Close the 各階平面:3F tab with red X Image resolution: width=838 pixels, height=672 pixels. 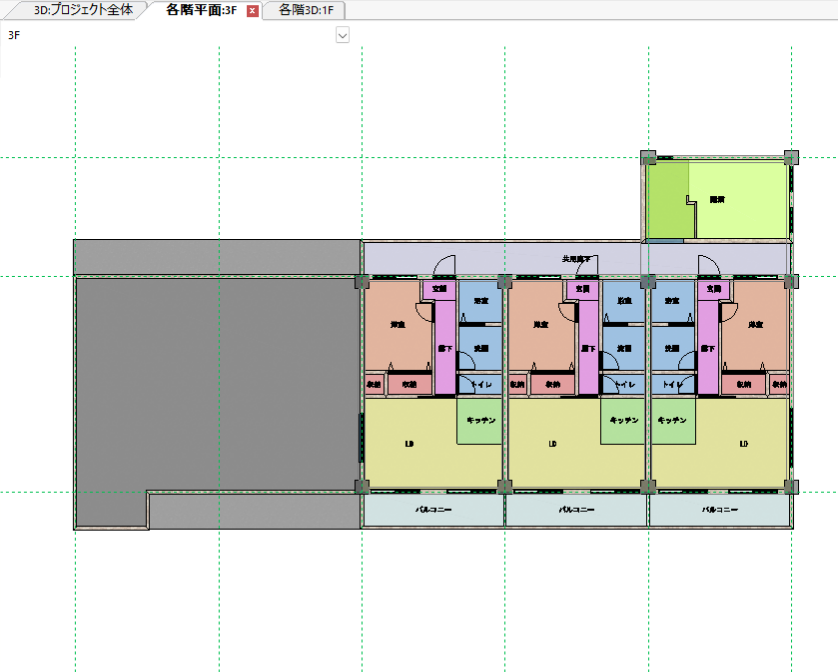[252, 11]
